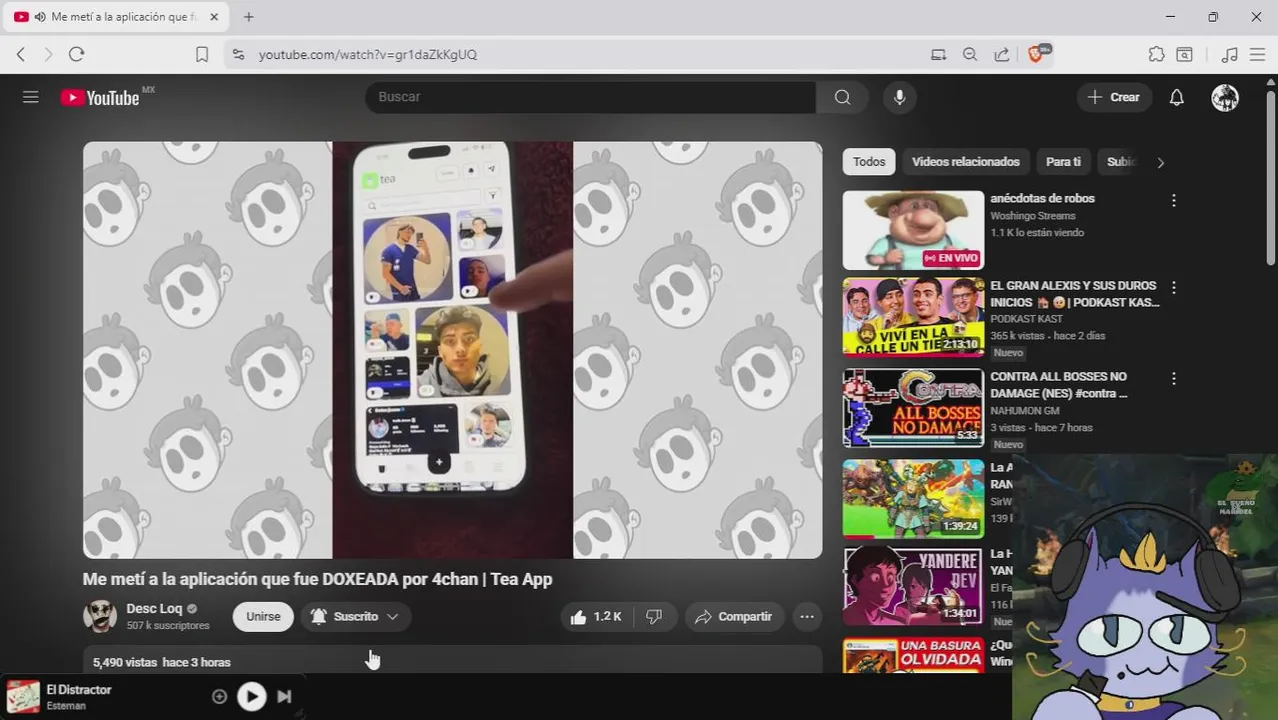Click the main video player
The width and height of the screenshot is (1278, 720).
453,350
